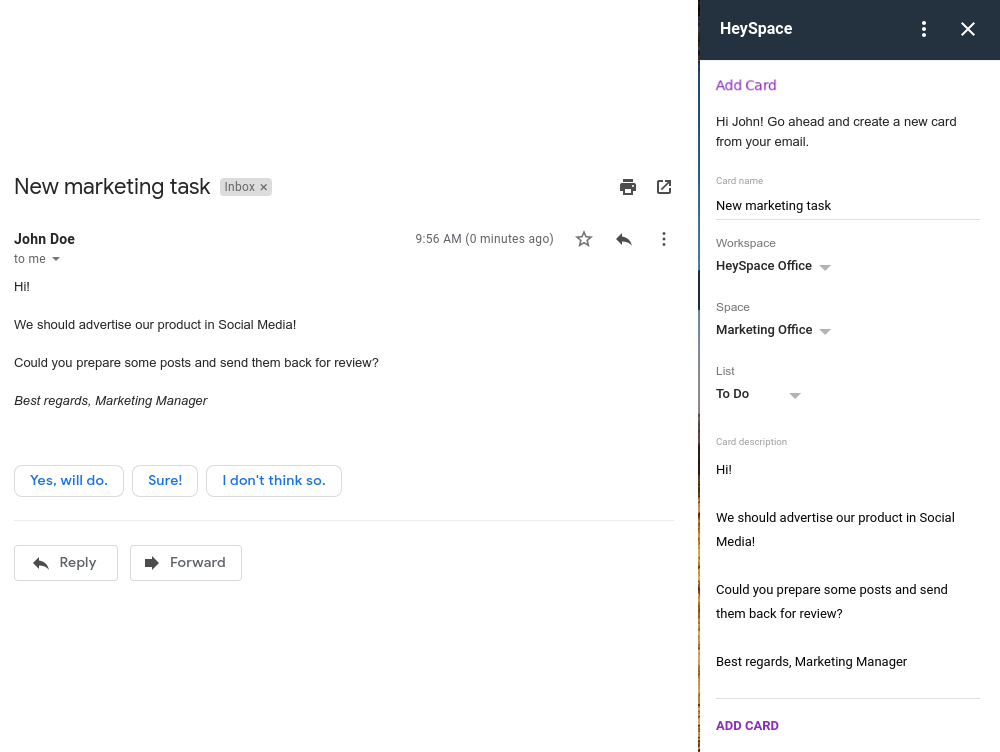The width and height of the screenshot is (1000, 752).
Task: Click the Add Card heading link
Action: click(x=746, y=85)
